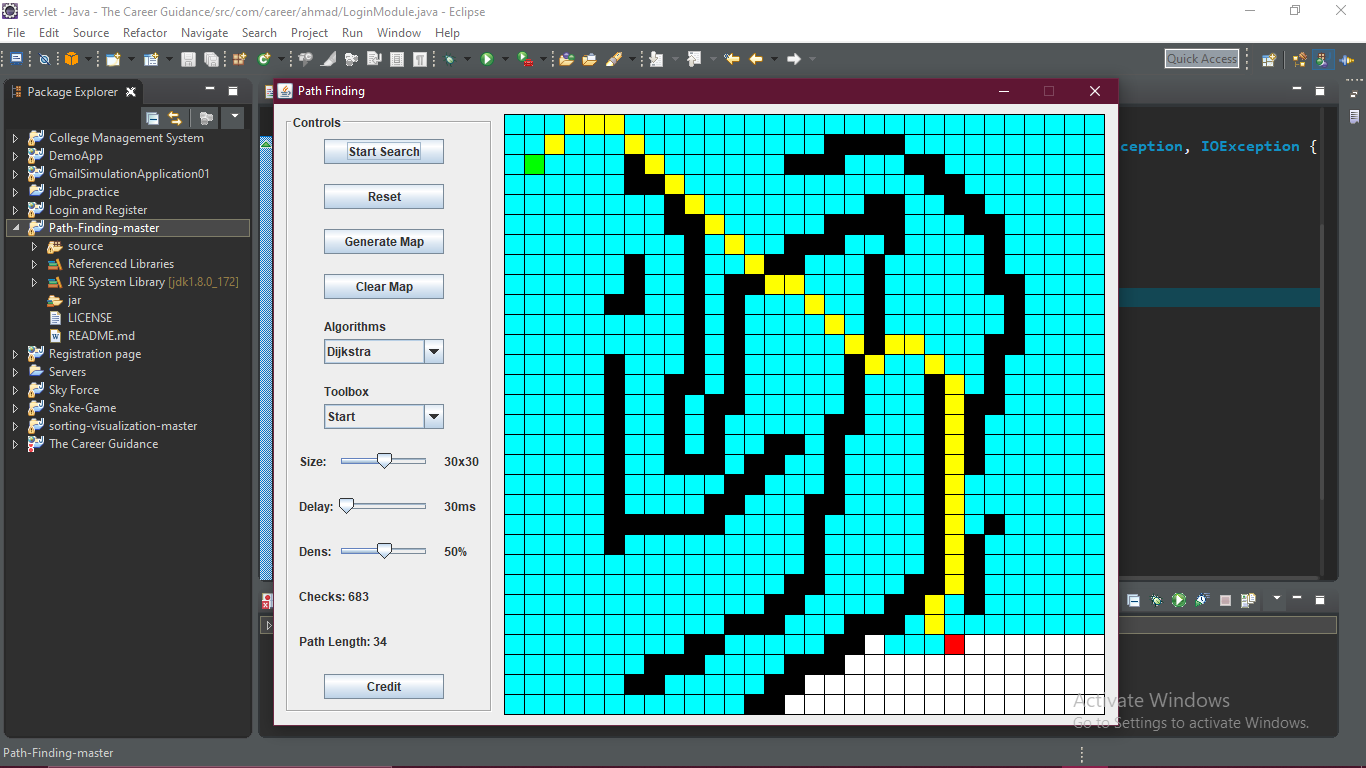Open the Package Explorer view menu arrow
Screen dimensions: 1366x768
click(233, 118)
